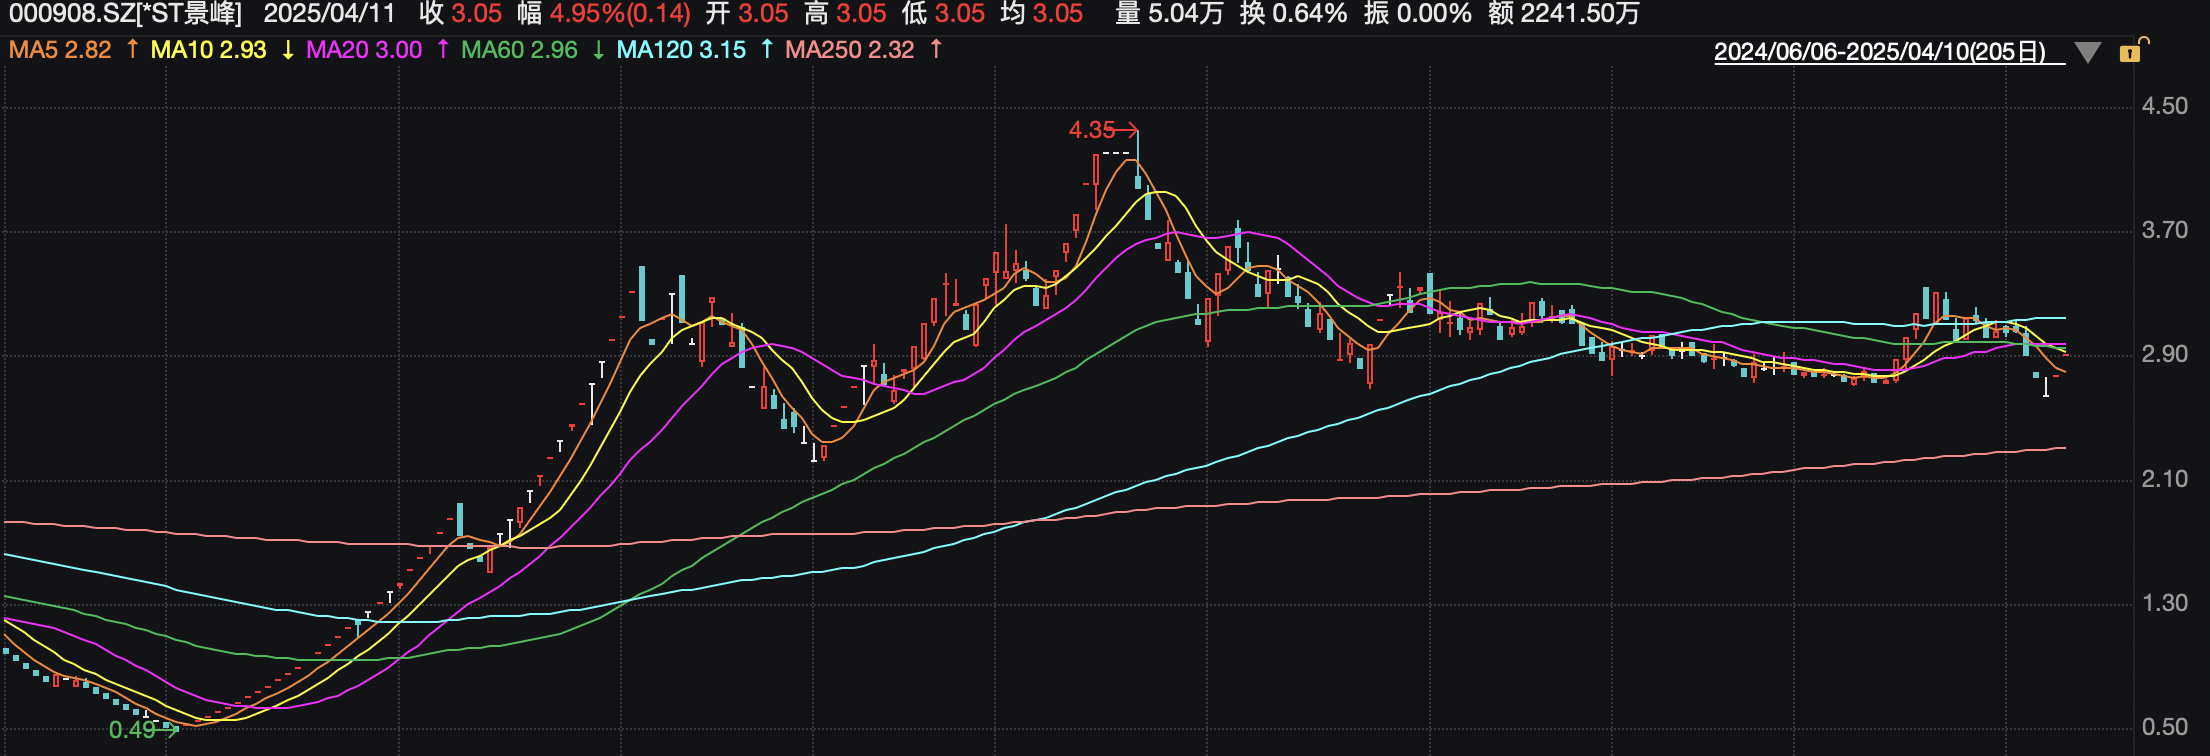Image resolution: width=2210 pixels, height=756 pixels.
Task: Select the MA5 2.82 indicator label
Action: pyautogui.click(x=60, y=50)
